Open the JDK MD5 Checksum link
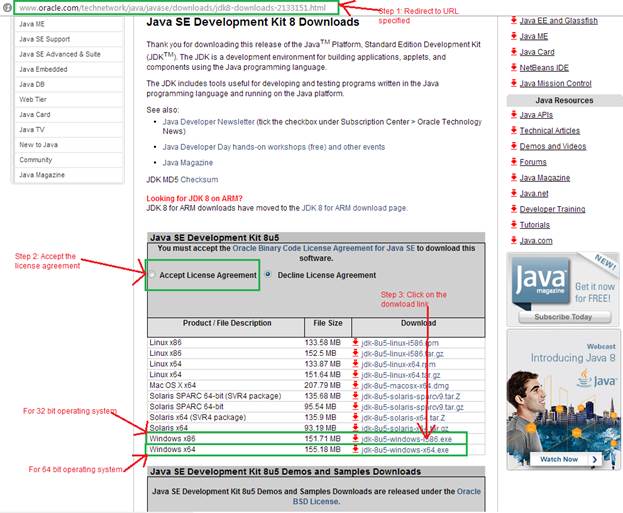 (x=199, y=180)
